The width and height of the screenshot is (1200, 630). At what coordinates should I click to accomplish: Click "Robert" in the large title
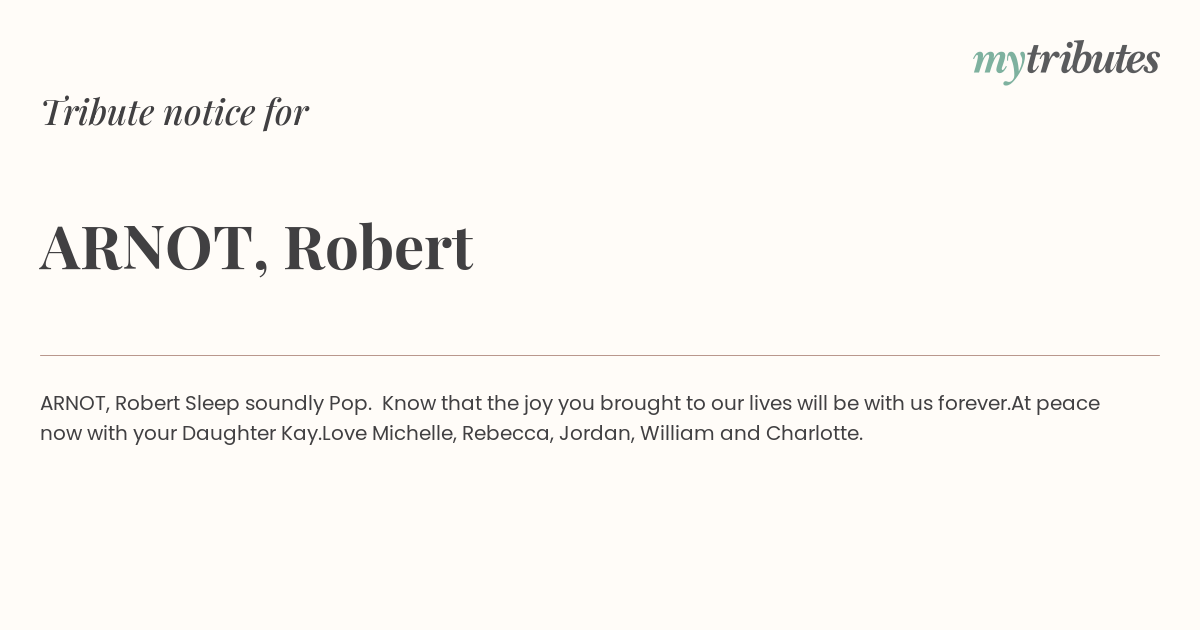378,246
